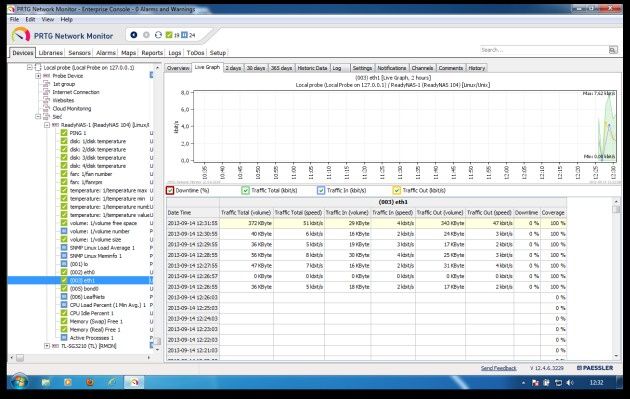Click the refresh icon in toolbar
This screenshot has height=399, width=630.
(158, 35)
